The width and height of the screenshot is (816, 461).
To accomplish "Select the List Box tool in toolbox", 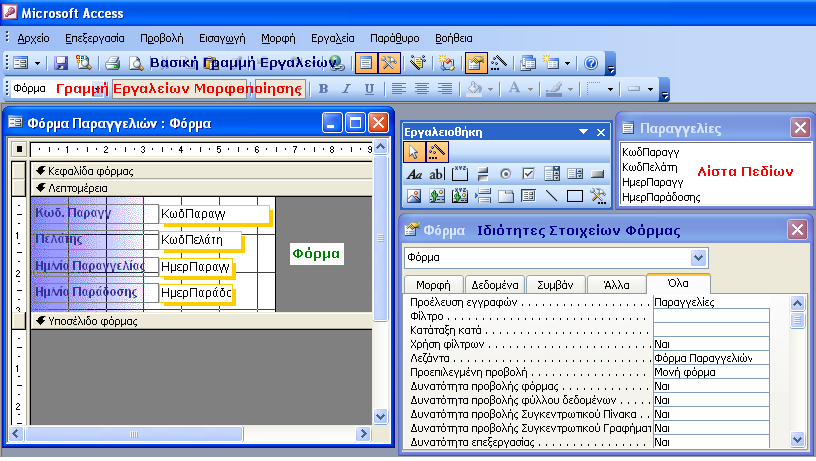I will point(575,174).
